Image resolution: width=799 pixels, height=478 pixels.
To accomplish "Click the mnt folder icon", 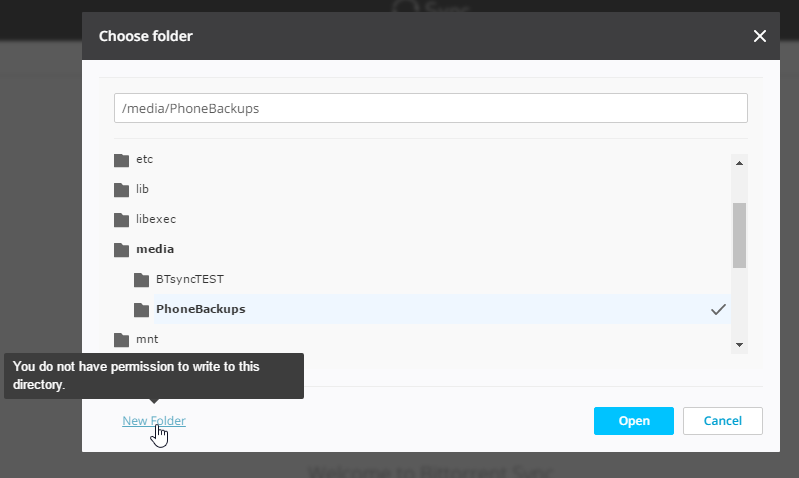I will (x=121, y=339).
